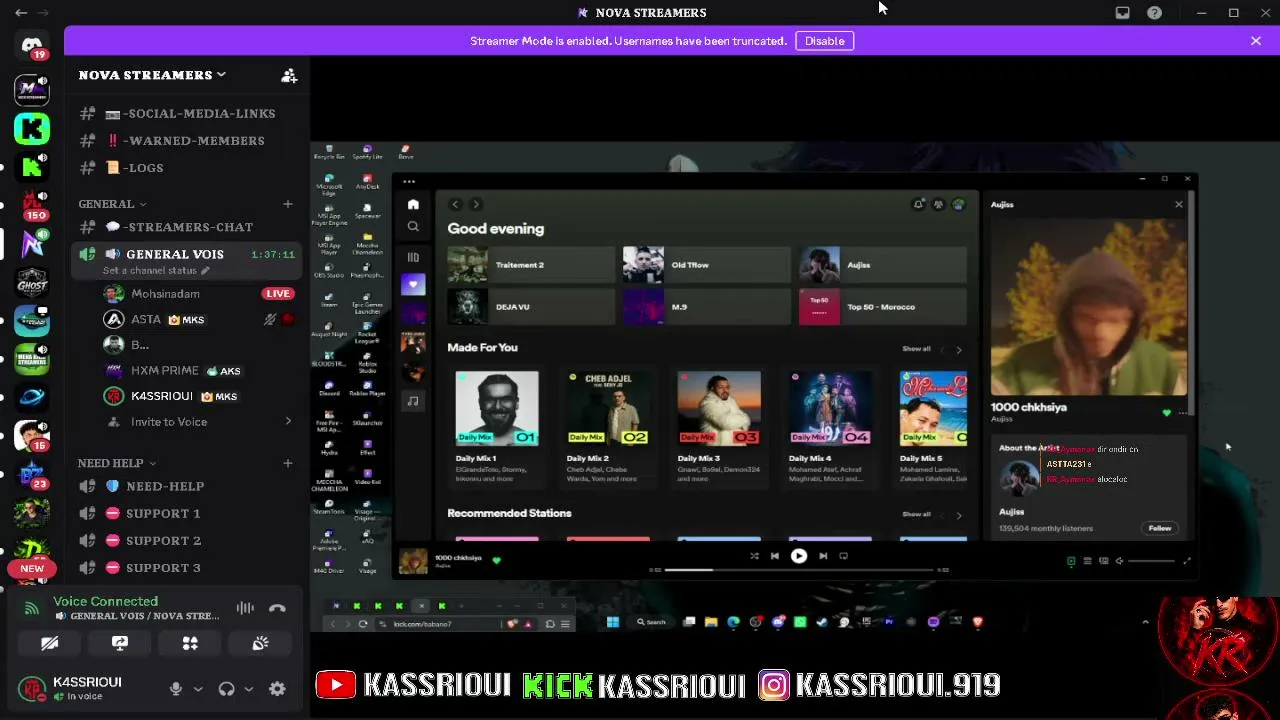Open the Nova Streamers server dropdown
Image resolution: width=1280 pixels, height=720 pixels.
[x=152, y=75]
